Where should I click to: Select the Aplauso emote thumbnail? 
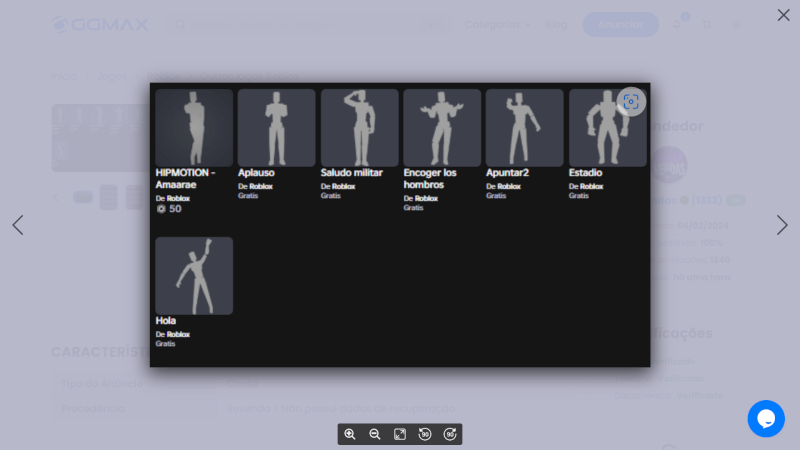tap(276, 128)
